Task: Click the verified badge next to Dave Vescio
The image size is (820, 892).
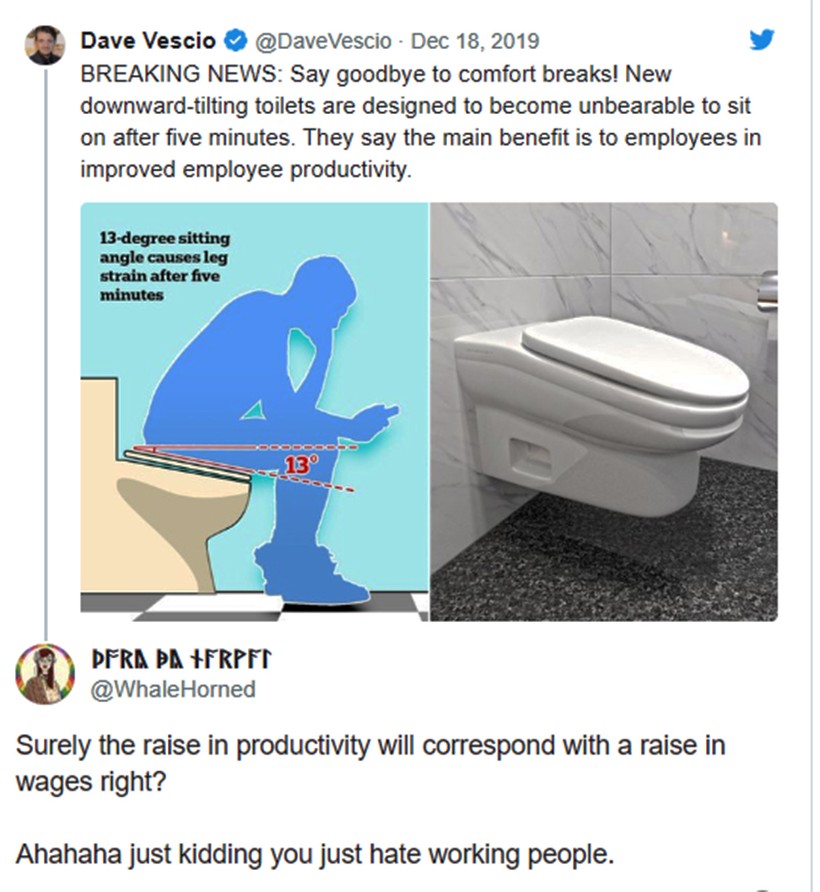Action: coord(236,41)
